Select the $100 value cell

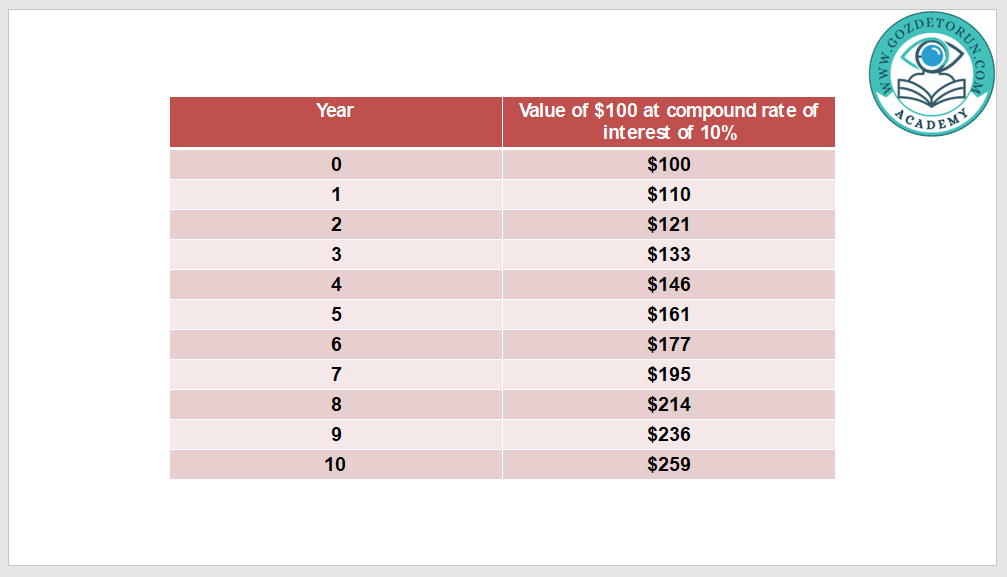click(668, 164)
